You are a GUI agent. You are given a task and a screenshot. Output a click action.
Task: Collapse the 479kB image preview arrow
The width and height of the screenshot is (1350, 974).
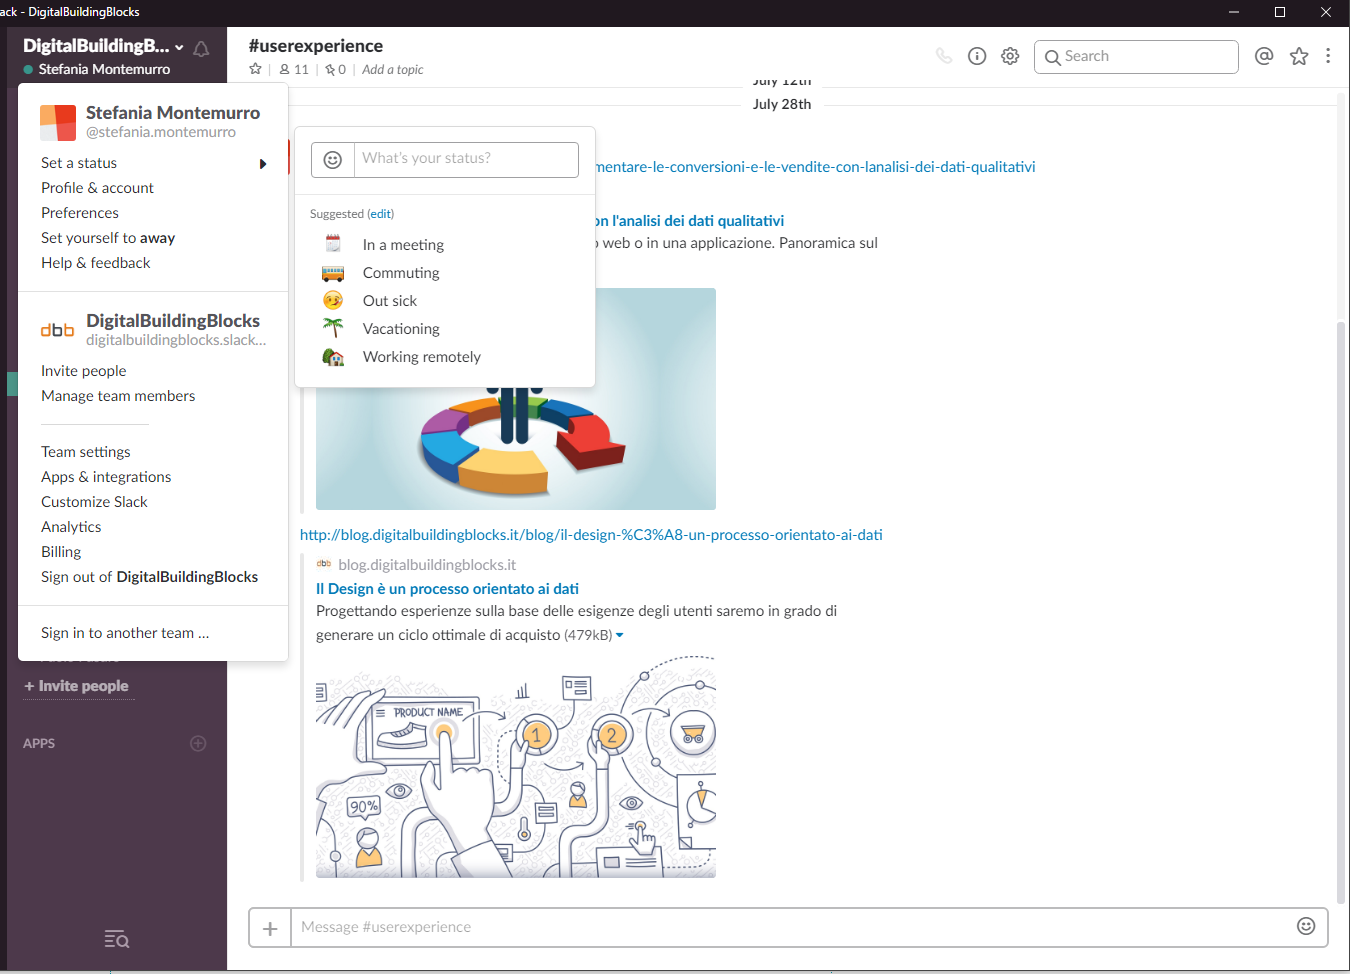(619, 635)
